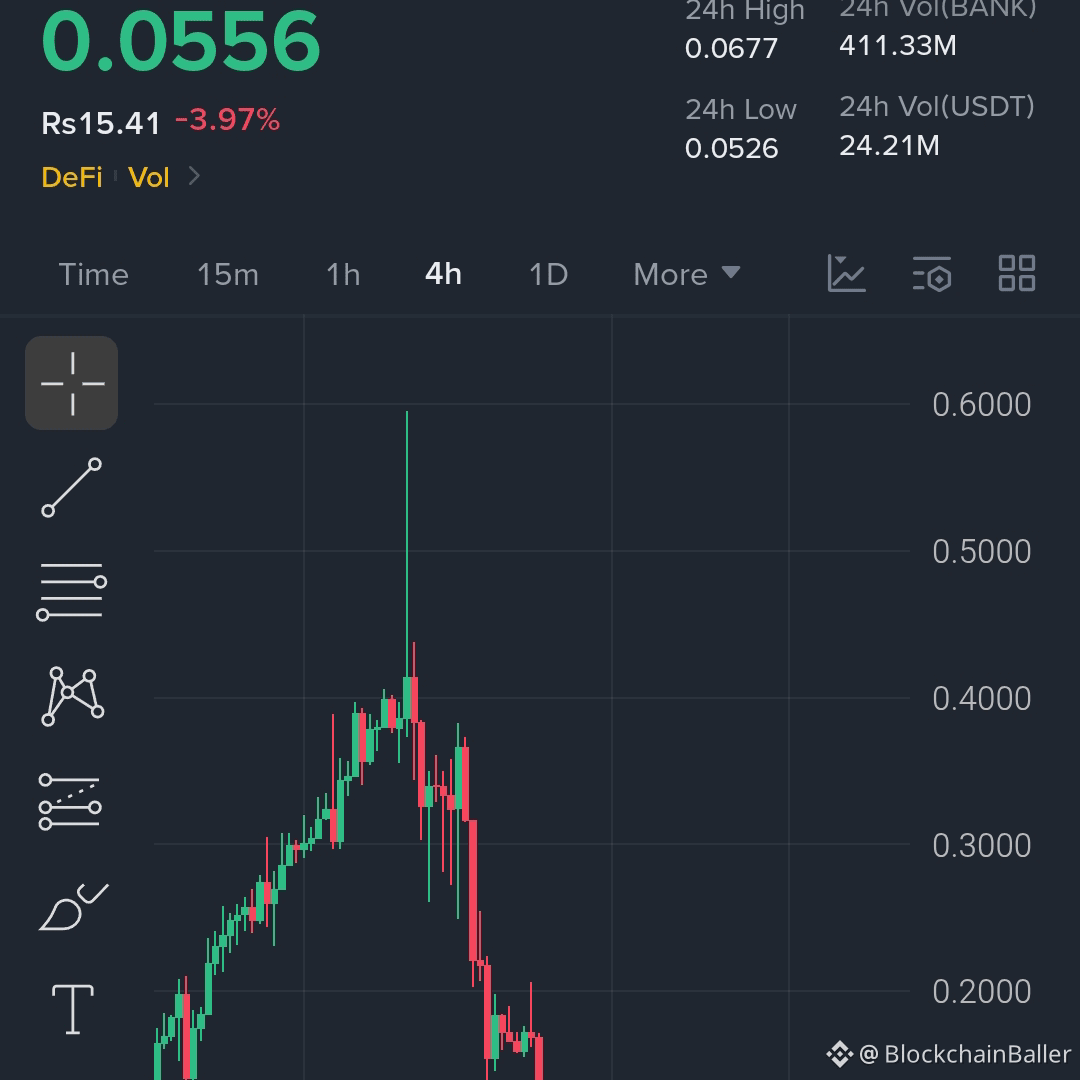Viewport: 1080px width, 1080px height.
Task: Click the Rs15.41 converted price
Action: (101, 123)
